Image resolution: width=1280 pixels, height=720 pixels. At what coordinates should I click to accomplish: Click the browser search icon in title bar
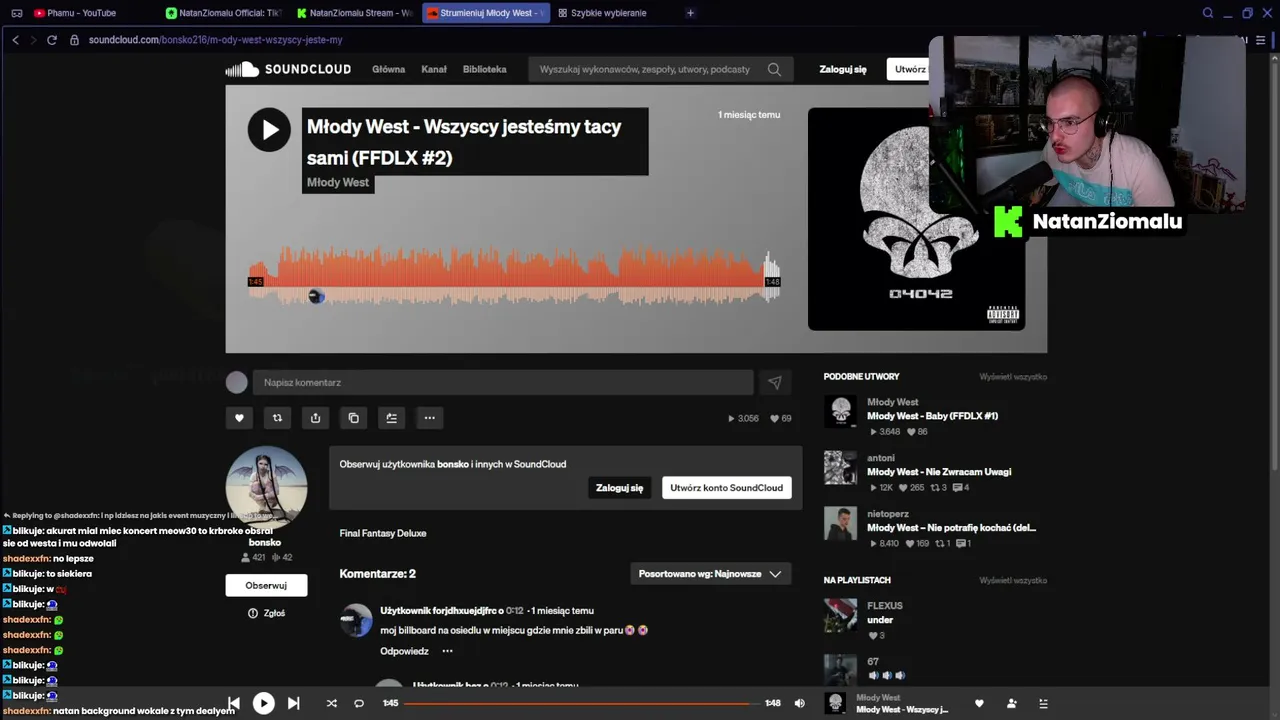pyautogui.click(x=1208, y=13)
